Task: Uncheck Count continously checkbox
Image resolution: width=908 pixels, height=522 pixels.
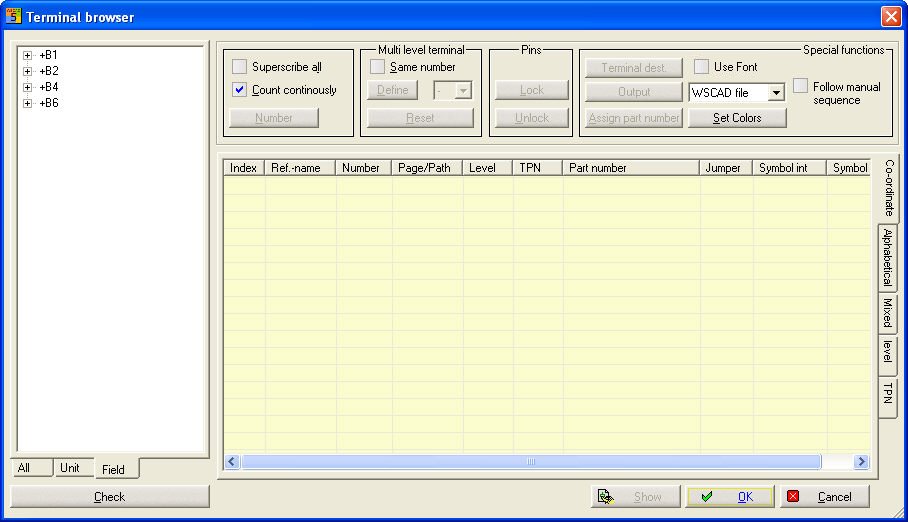Action: click(x=239, y=90)
